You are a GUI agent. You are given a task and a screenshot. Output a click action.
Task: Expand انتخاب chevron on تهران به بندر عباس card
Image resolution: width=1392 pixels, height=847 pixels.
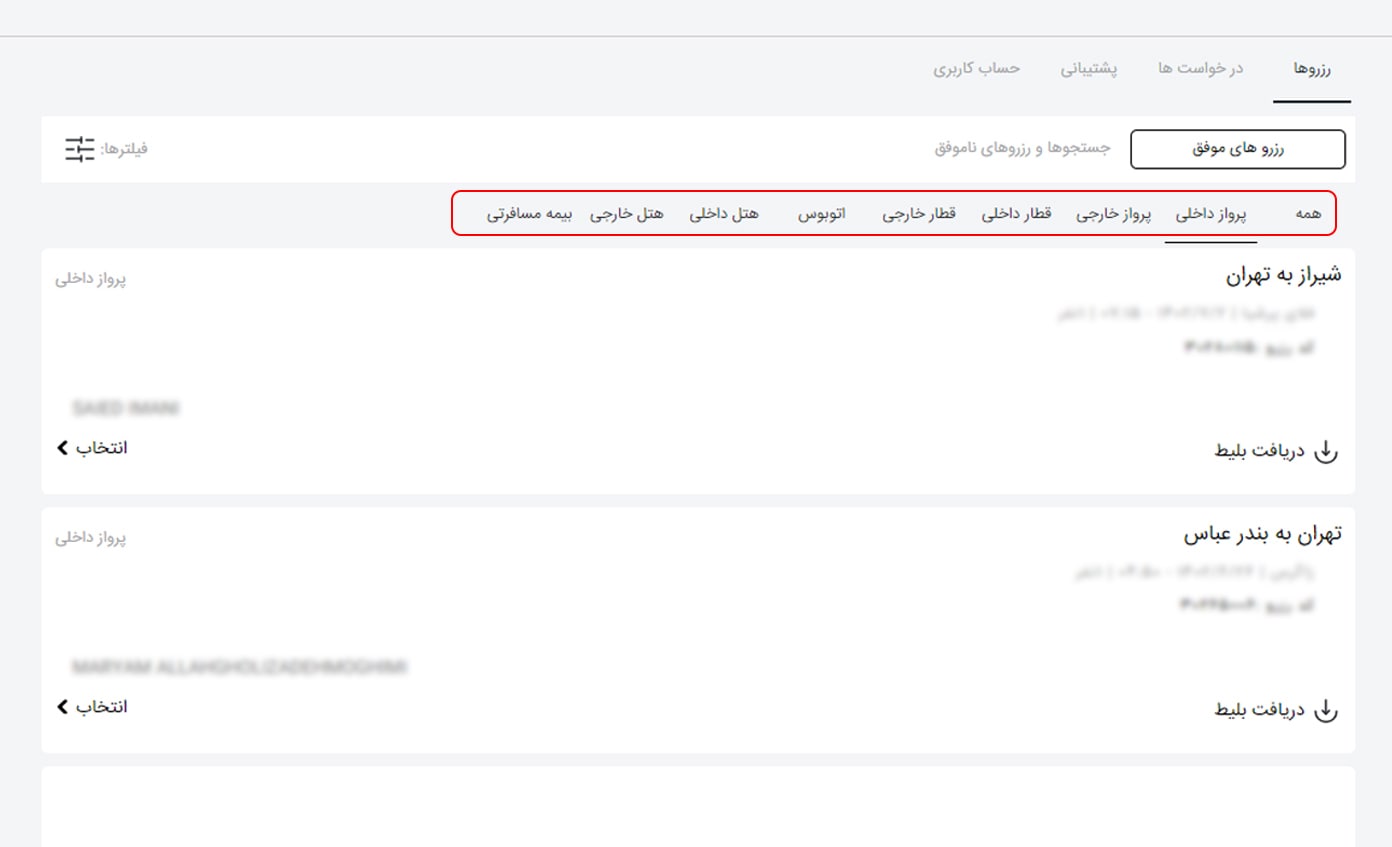click(63, 707)
